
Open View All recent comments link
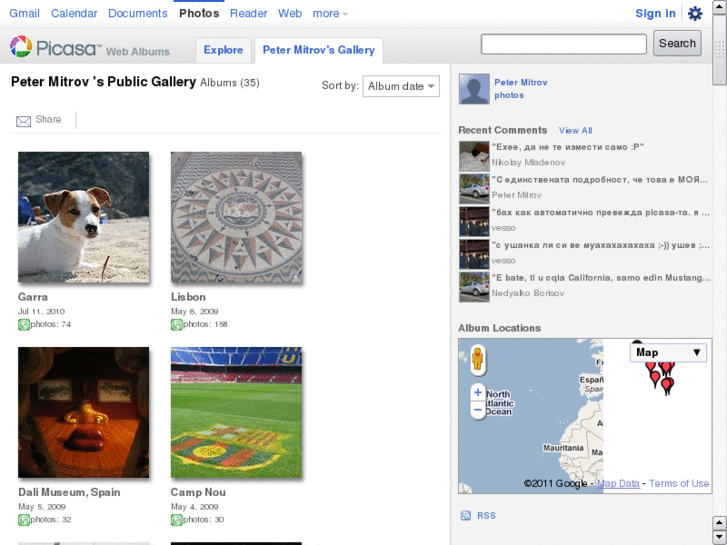[x=575, y=131]
